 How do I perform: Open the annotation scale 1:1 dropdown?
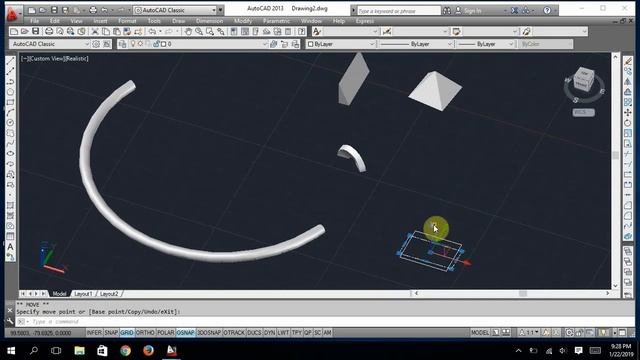529,333
